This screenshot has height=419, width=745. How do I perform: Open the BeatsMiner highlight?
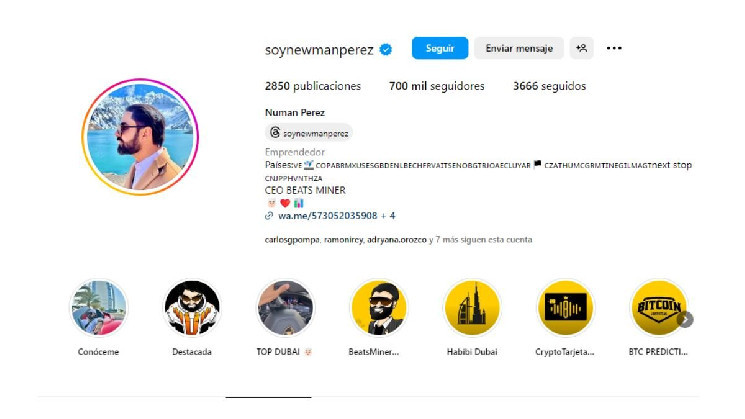click(x=379, y=318)
